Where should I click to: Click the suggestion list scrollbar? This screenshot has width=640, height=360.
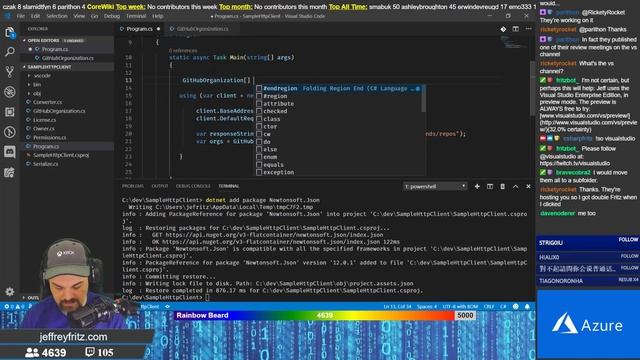click(x=423, y=99)
